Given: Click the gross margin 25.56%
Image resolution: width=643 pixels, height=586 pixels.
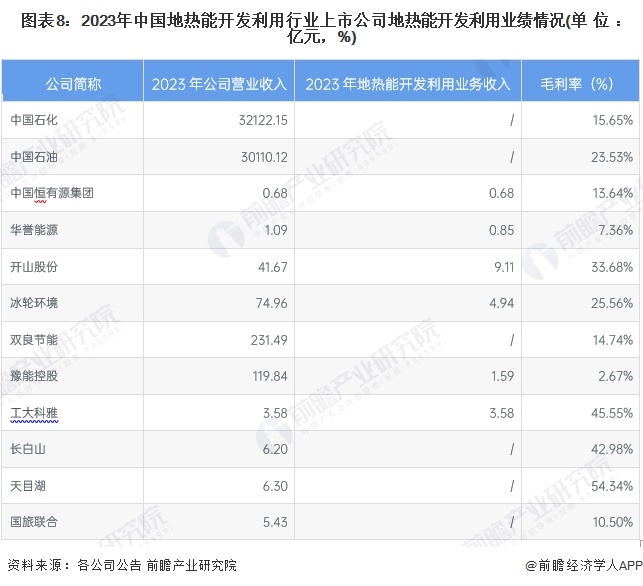Looking at the screenshot, I should pyautogui.click(x=612, y=303).
